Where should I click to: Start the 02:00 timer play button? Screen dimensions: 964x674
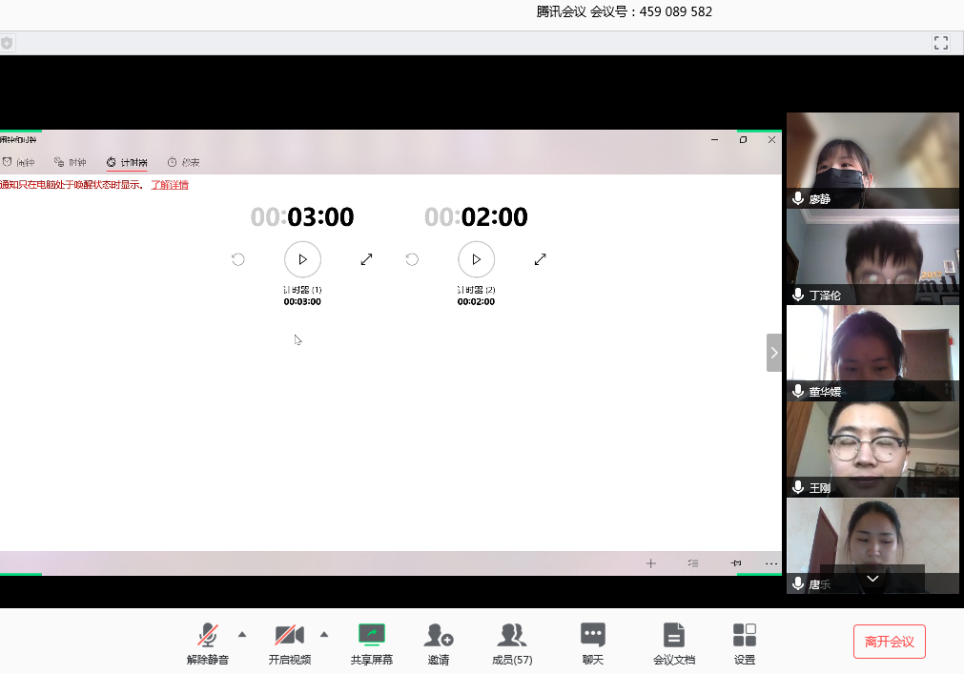click(x=476, y=259)
